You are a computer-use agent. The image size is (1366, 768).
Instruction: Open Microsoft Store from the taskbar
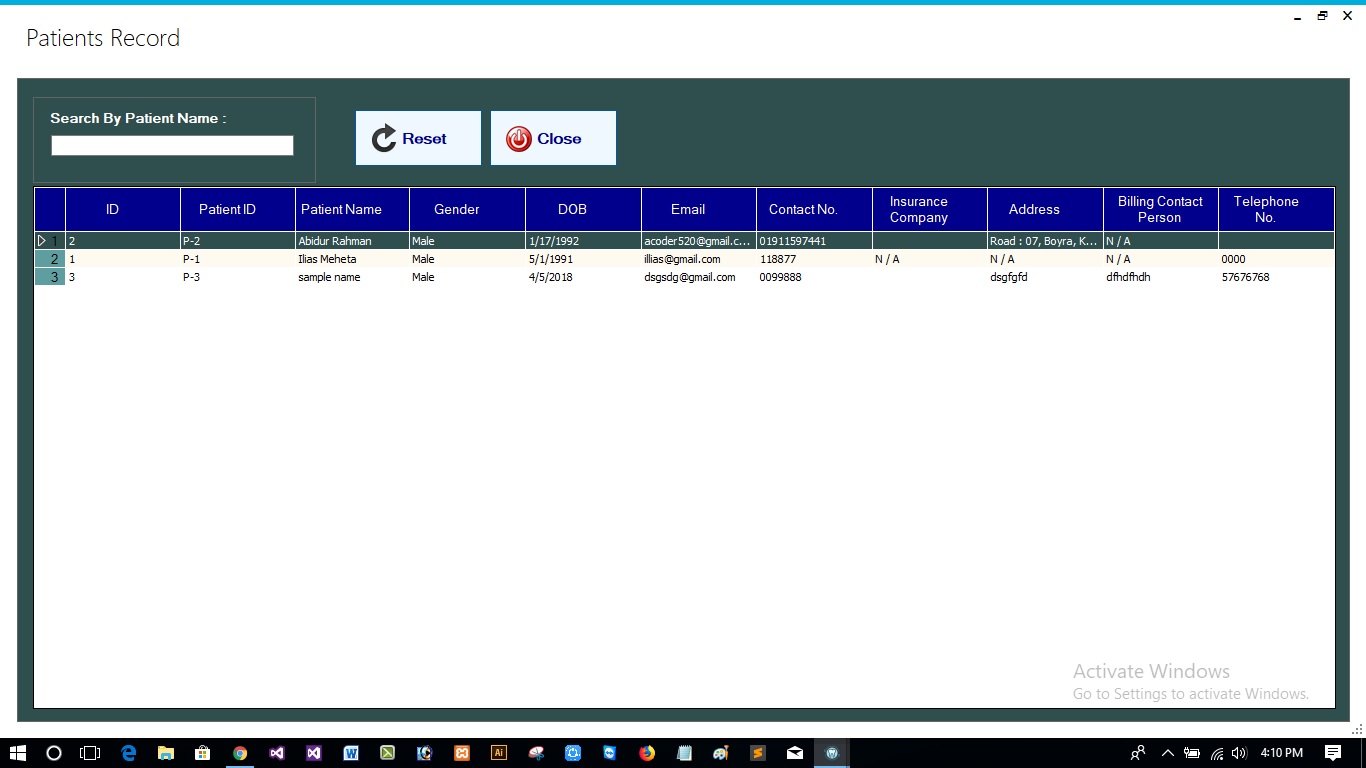(x=202, y=753)
